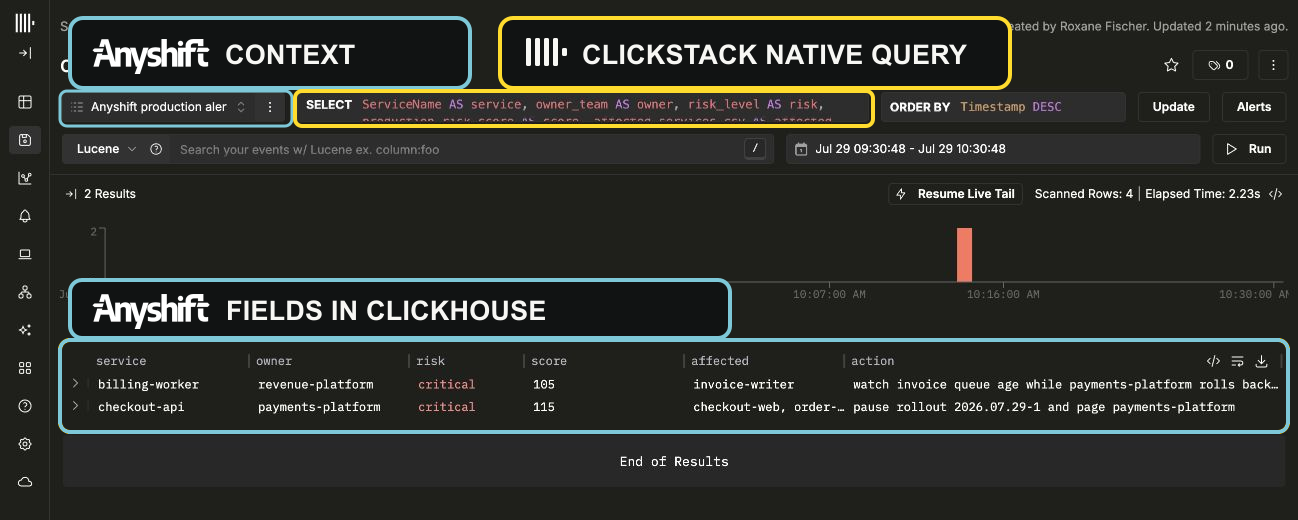The width and height of the screenshot is (1298, 520).
Task: Open the Chart explorer sidebar icon
Action: [25, 178]
